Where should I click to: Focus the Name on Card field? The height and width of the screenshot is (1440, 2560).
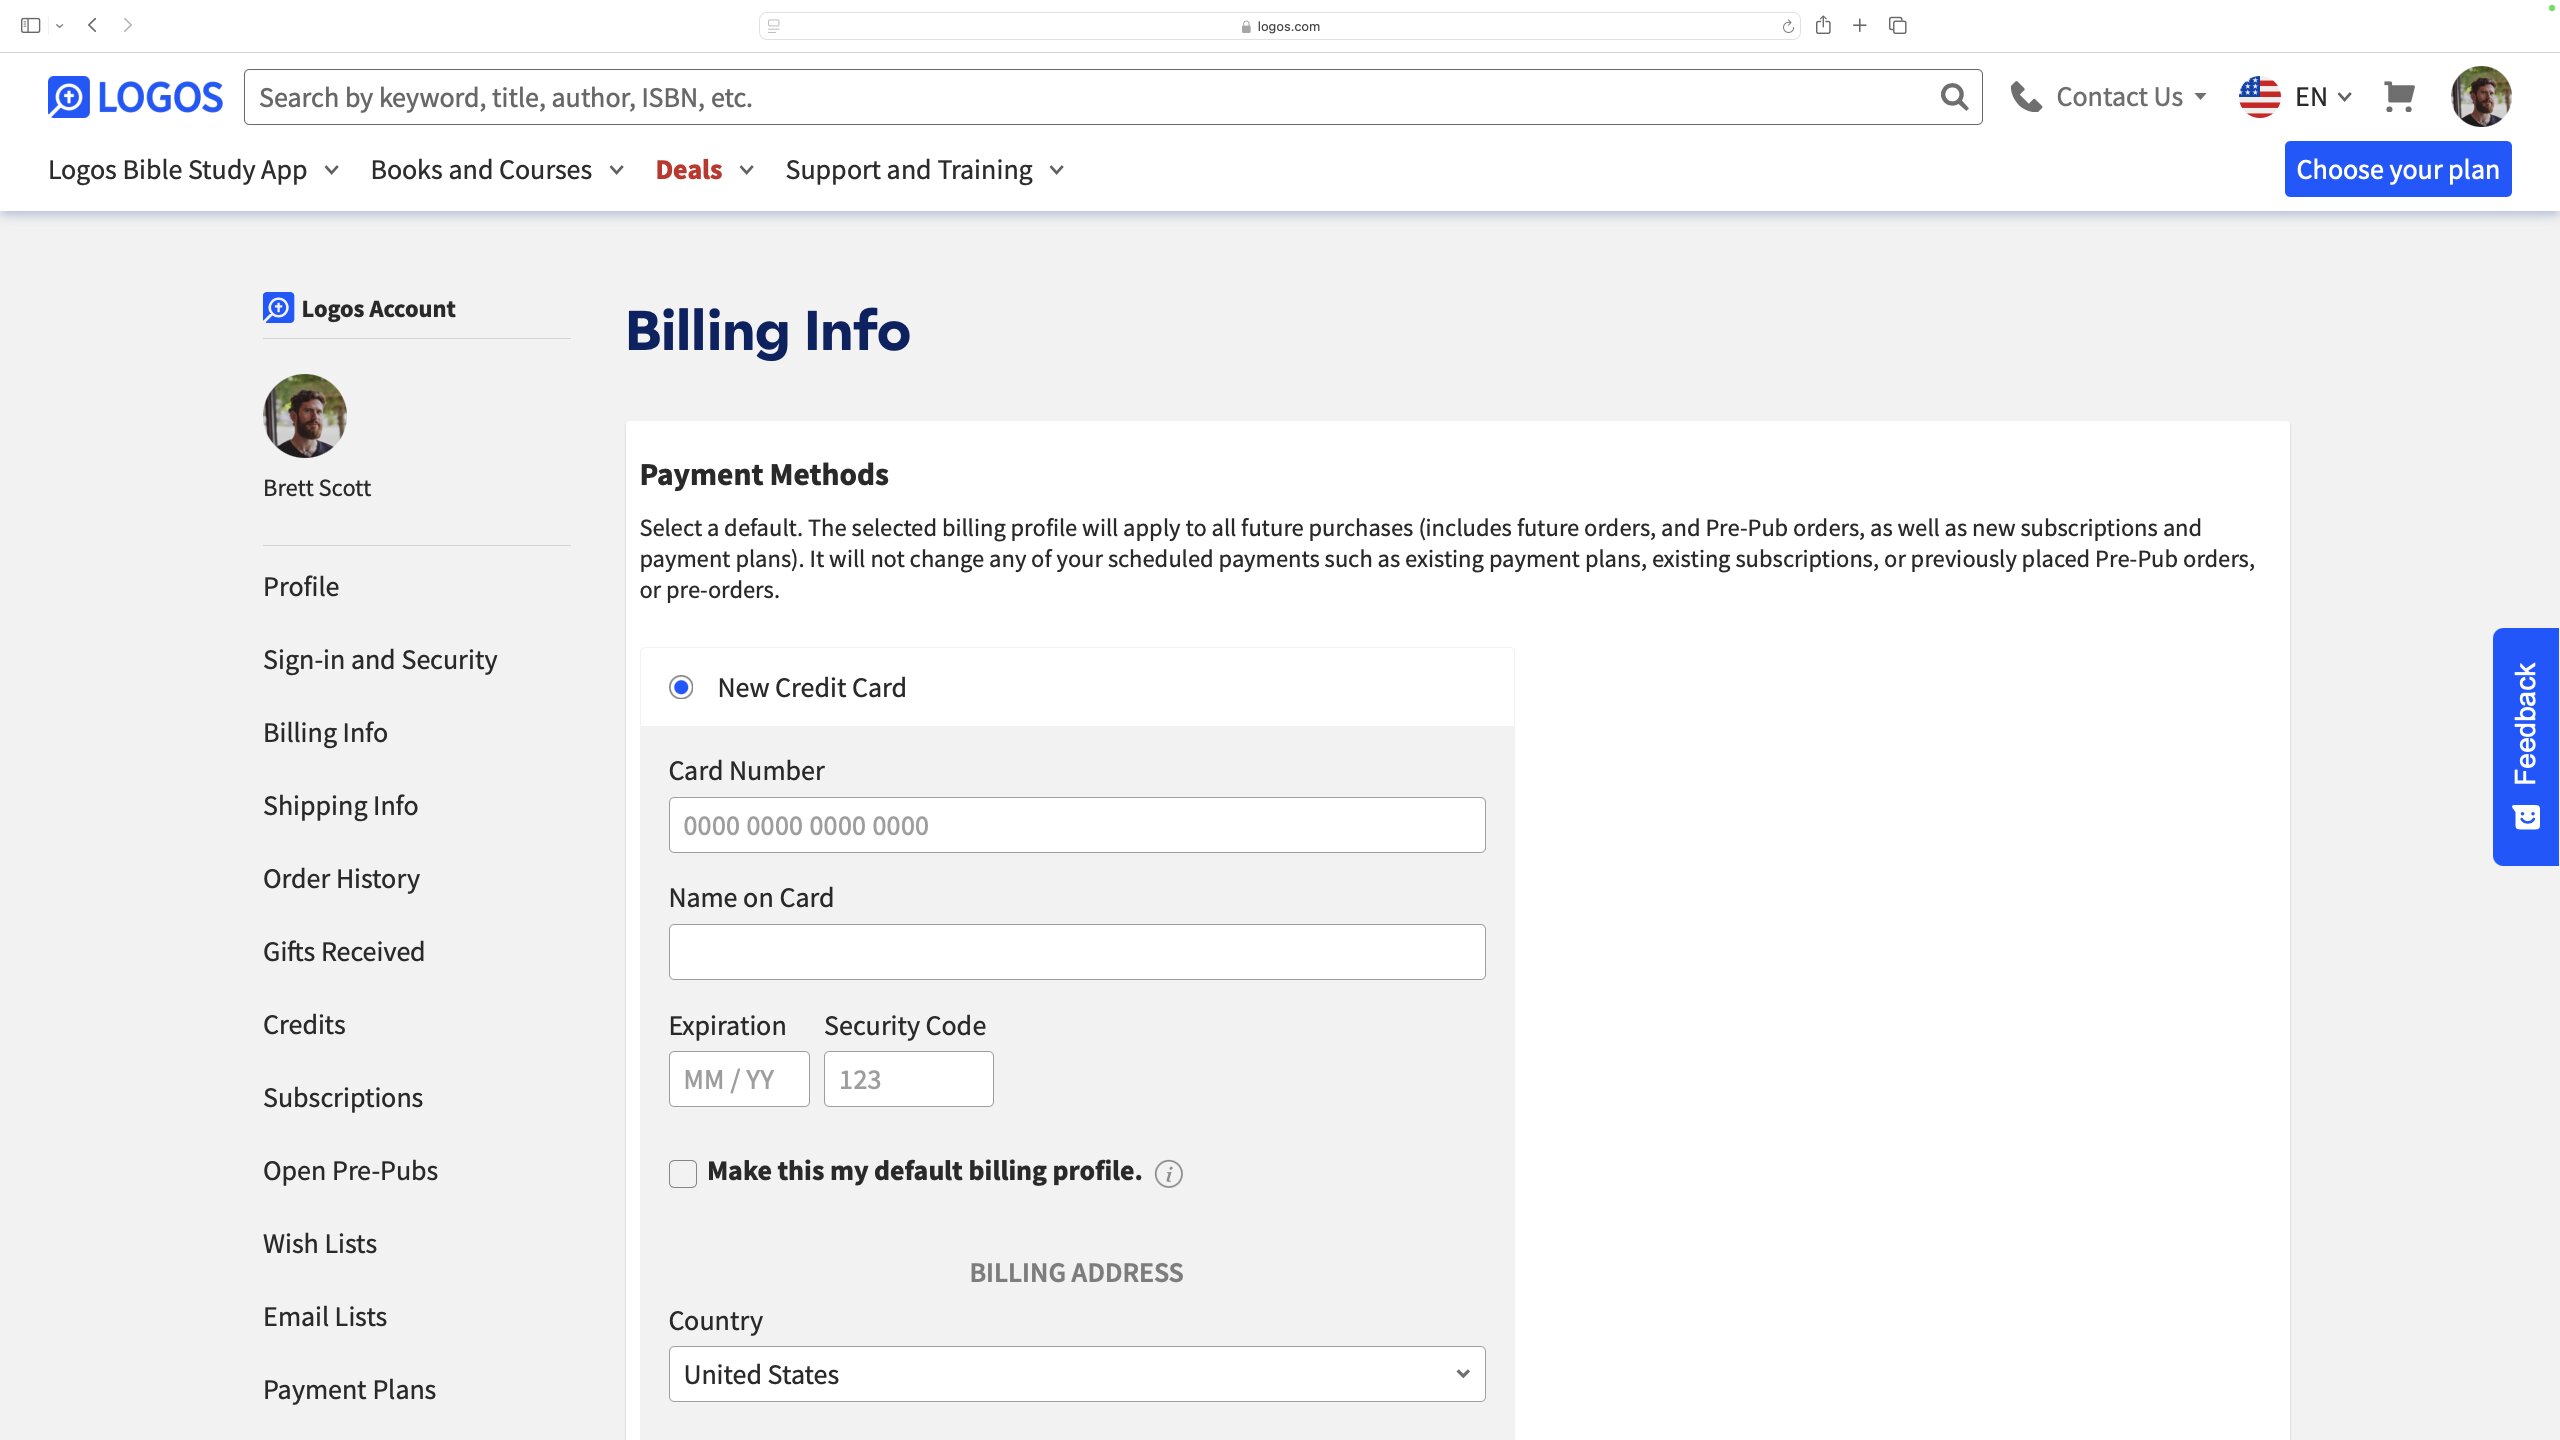coord(1077,952)
